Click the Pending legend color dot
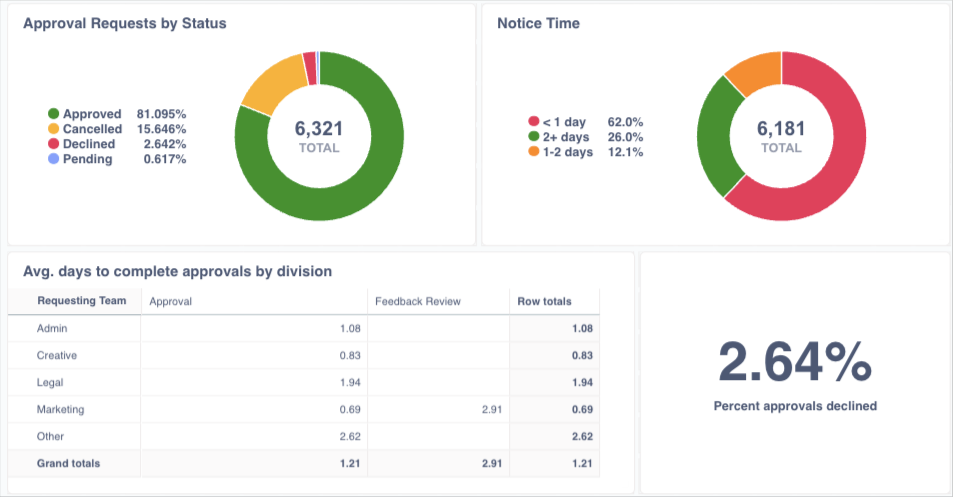The image size is (953, 497). [53, 159]
